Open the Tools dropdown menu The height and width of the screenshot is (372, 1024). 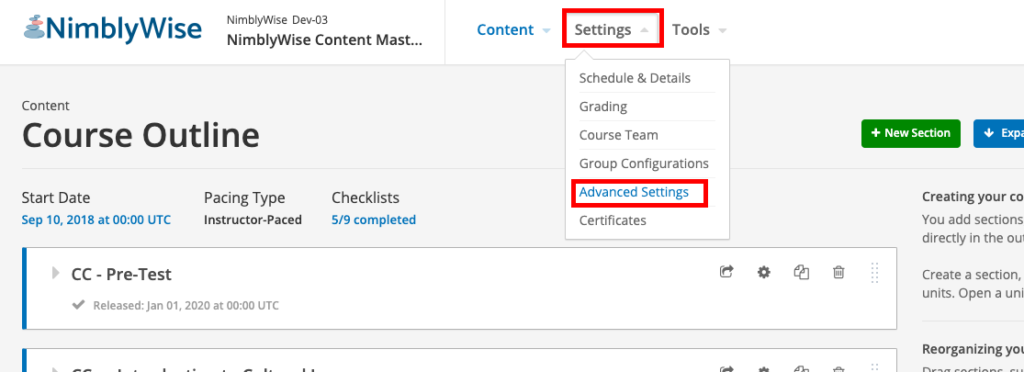click(x=699, y=30)
